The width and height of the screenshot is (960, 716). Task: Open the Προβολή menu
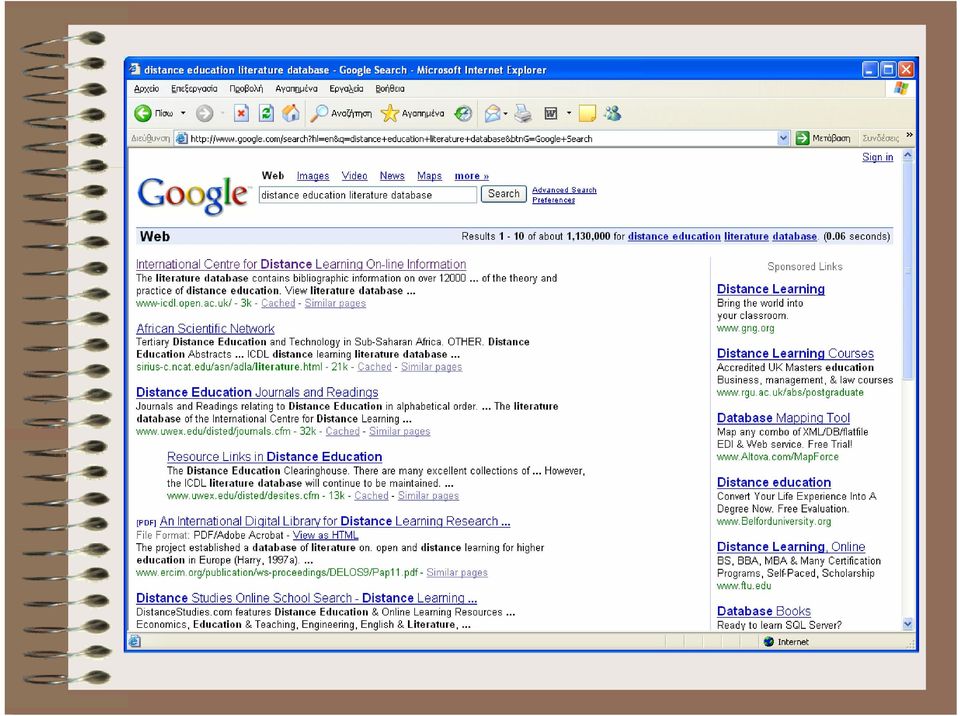246,89
